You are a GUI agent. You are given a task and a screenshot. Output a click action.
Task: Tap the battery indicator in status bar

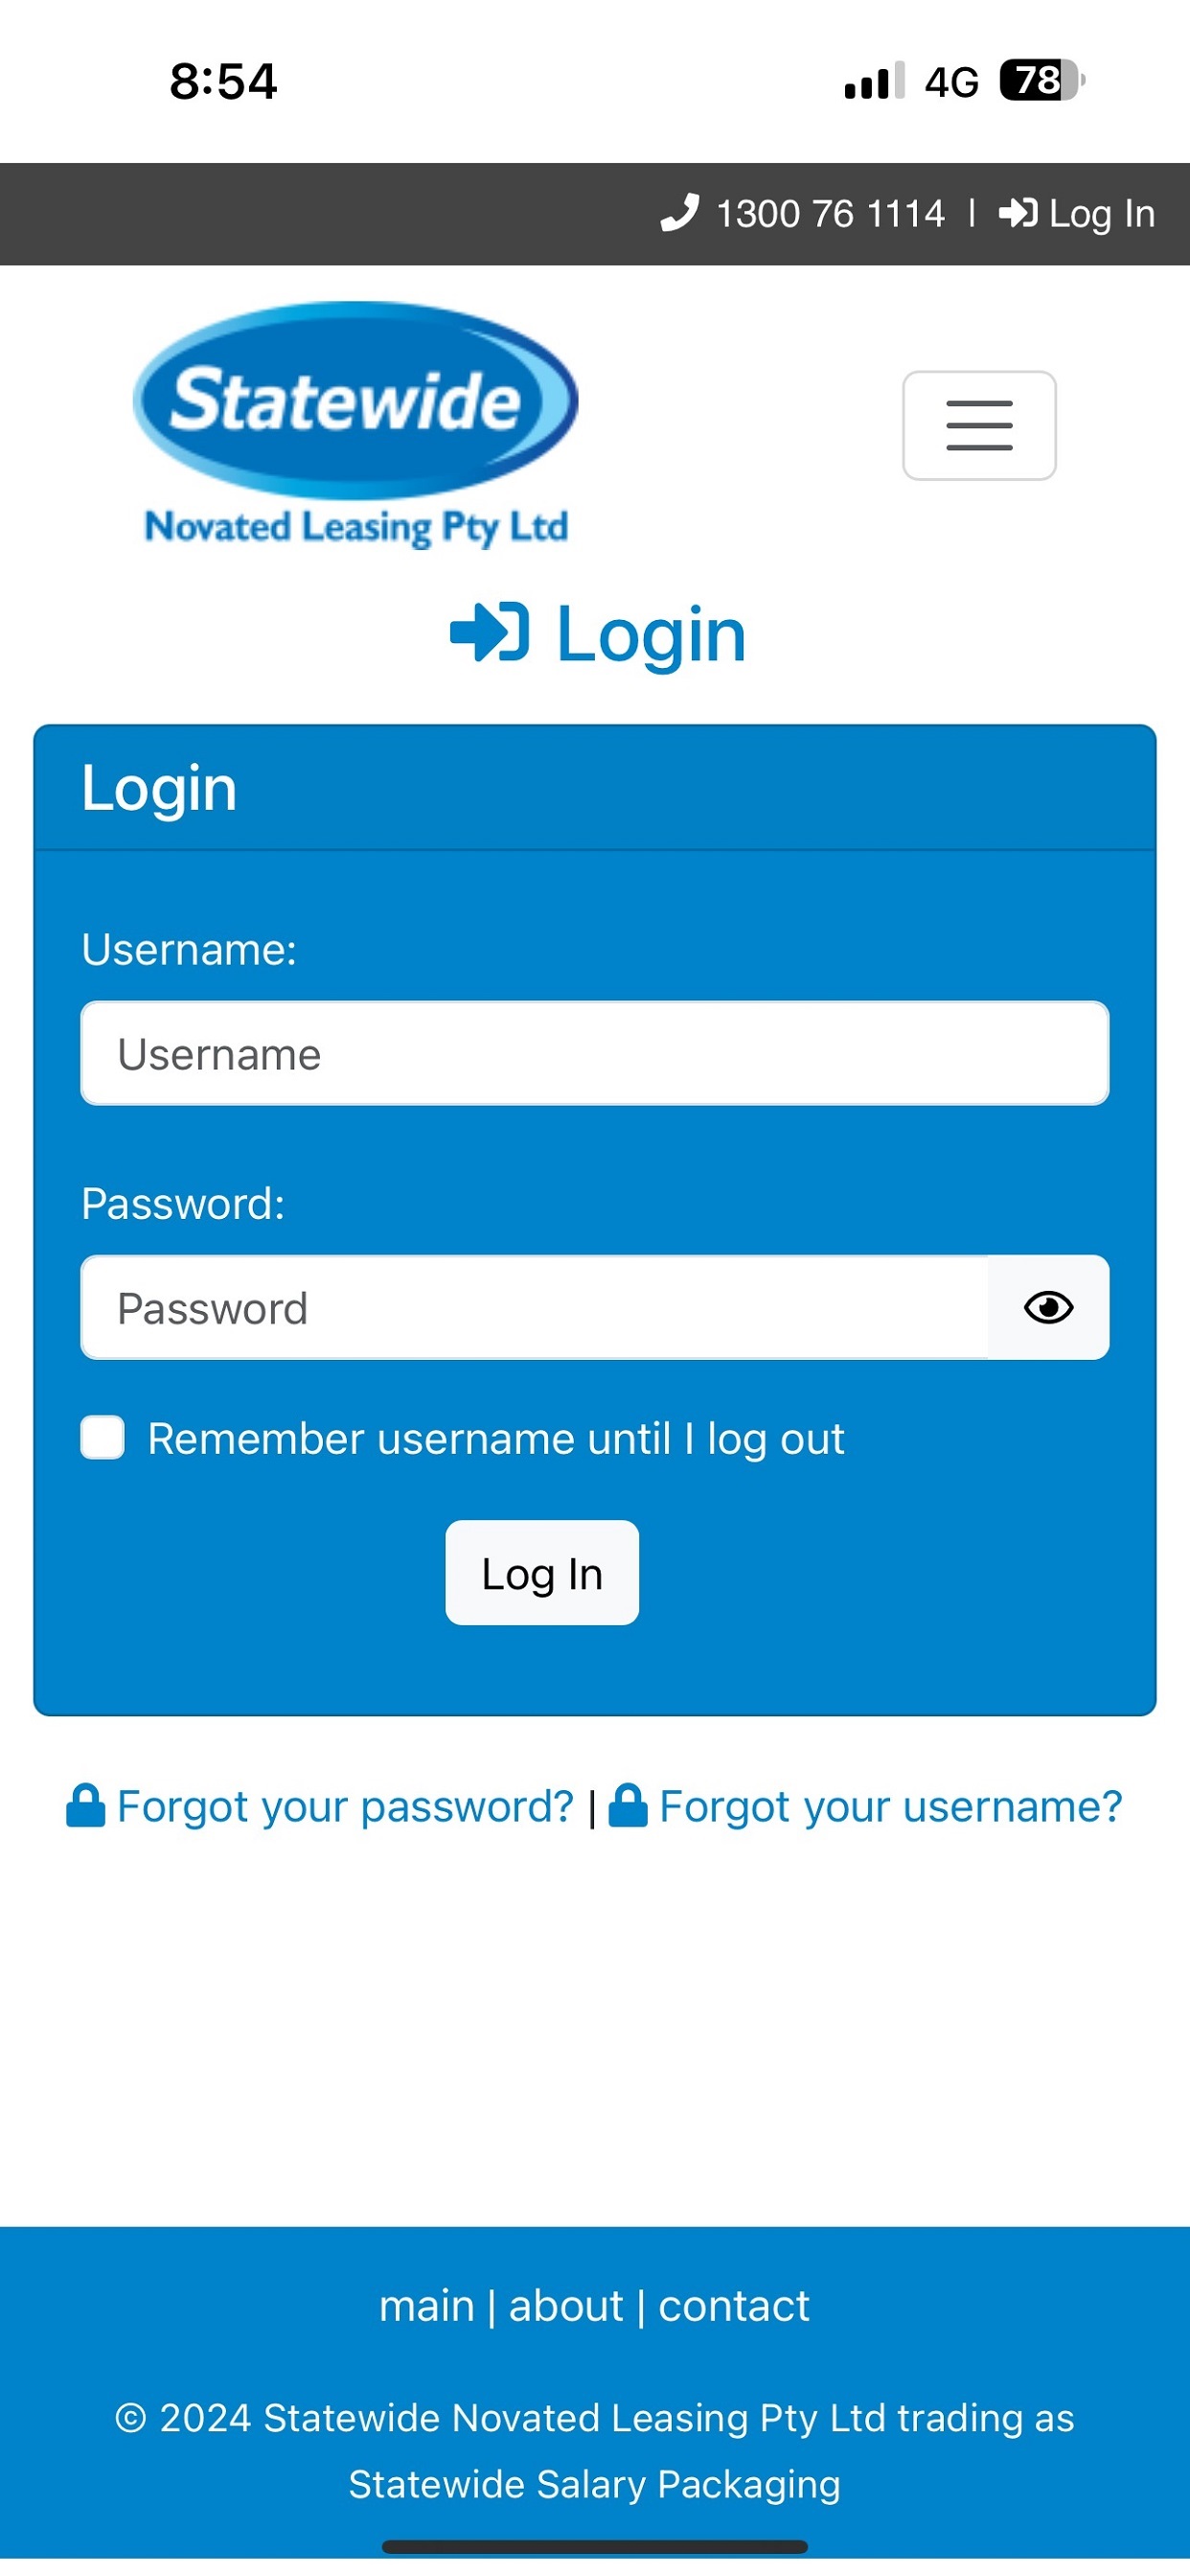point(1042,80)
